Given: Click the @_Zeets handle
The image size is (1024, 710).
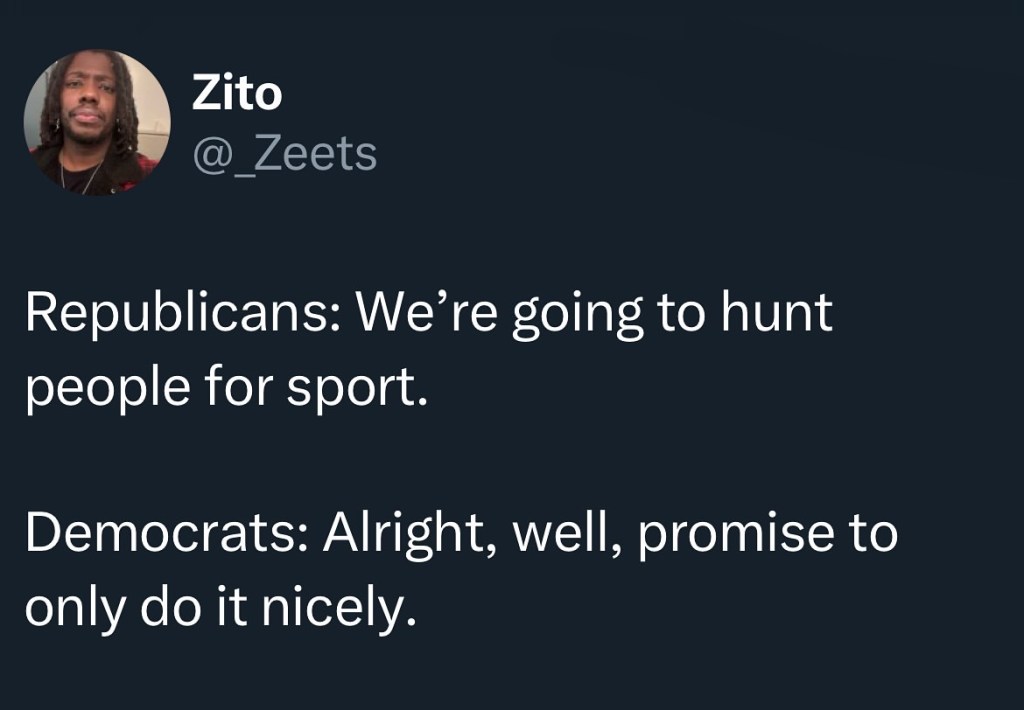Looking at the screenshot, I should point(283,154).
